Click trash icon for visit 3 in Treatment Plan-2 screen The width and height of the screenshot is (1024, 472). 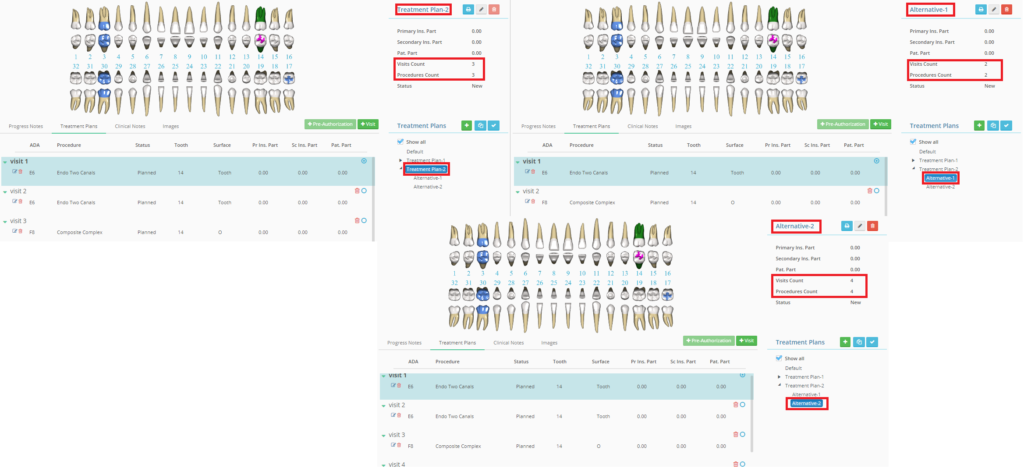click(x=357, y=221)
